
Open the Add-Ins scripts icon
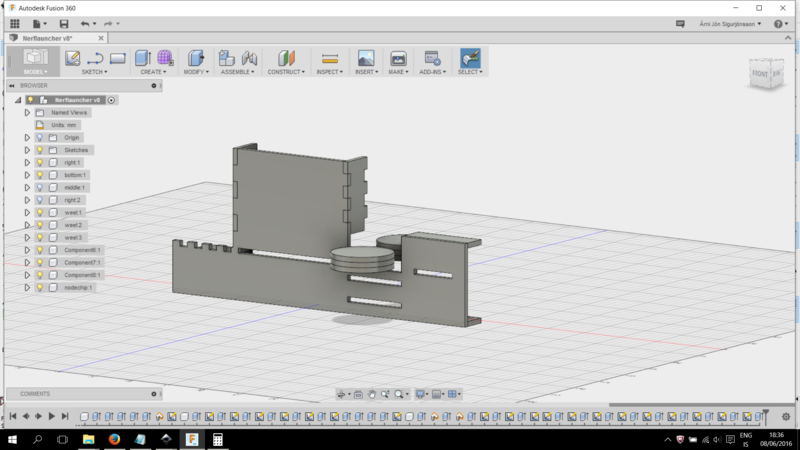point(432,58)
